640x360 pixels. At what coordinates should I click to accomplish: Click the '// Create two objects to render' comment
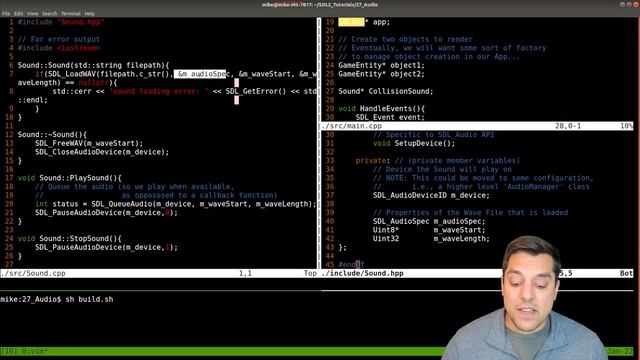405,40
